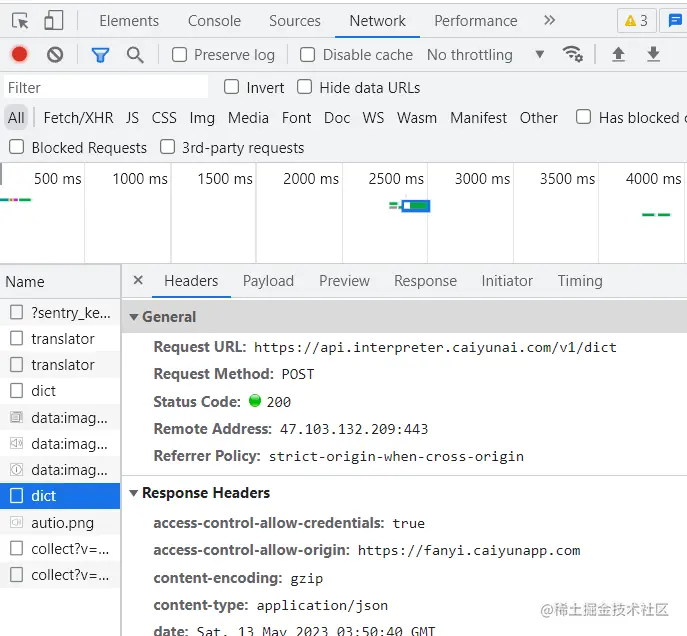Filter requests by Media
The height and width of the screenshot is (636, 687).
[248, 117]
